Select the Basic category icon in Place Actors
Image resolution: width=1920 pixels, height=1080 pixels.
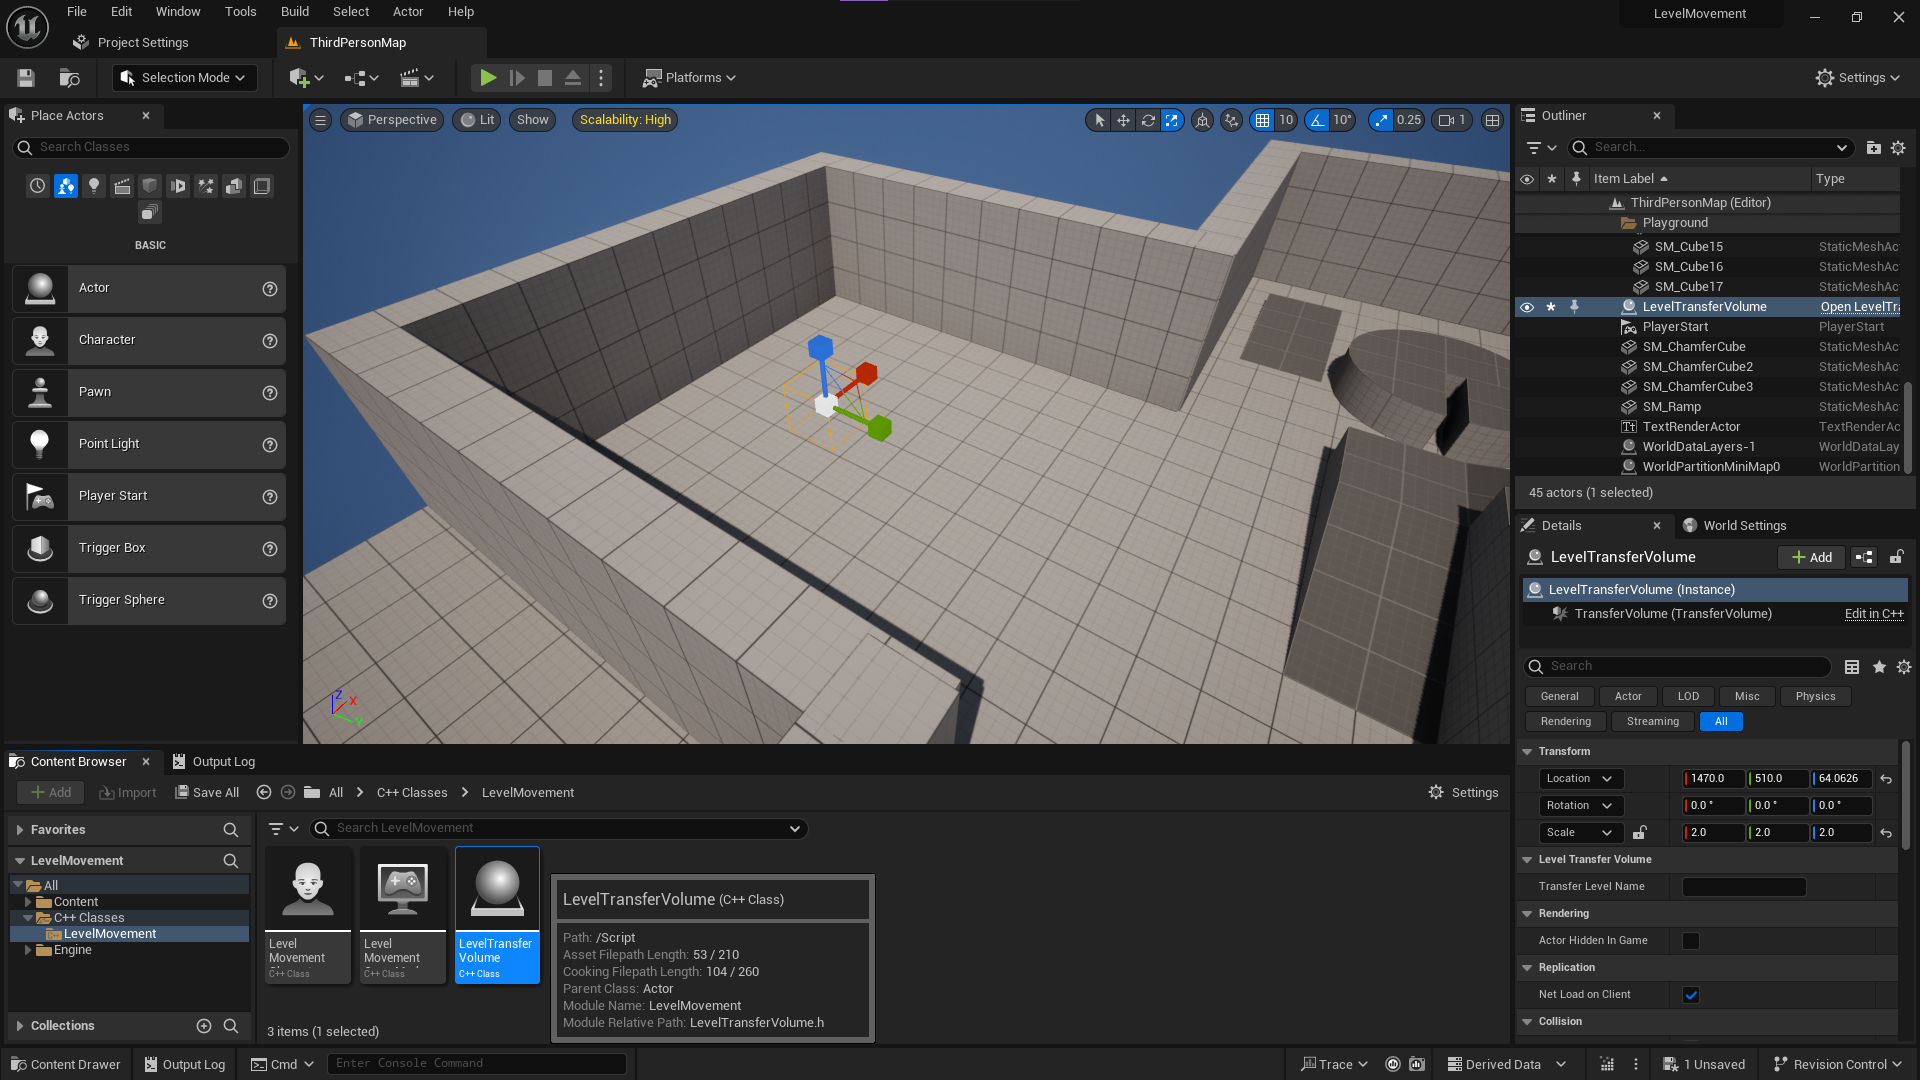(66, 186)
